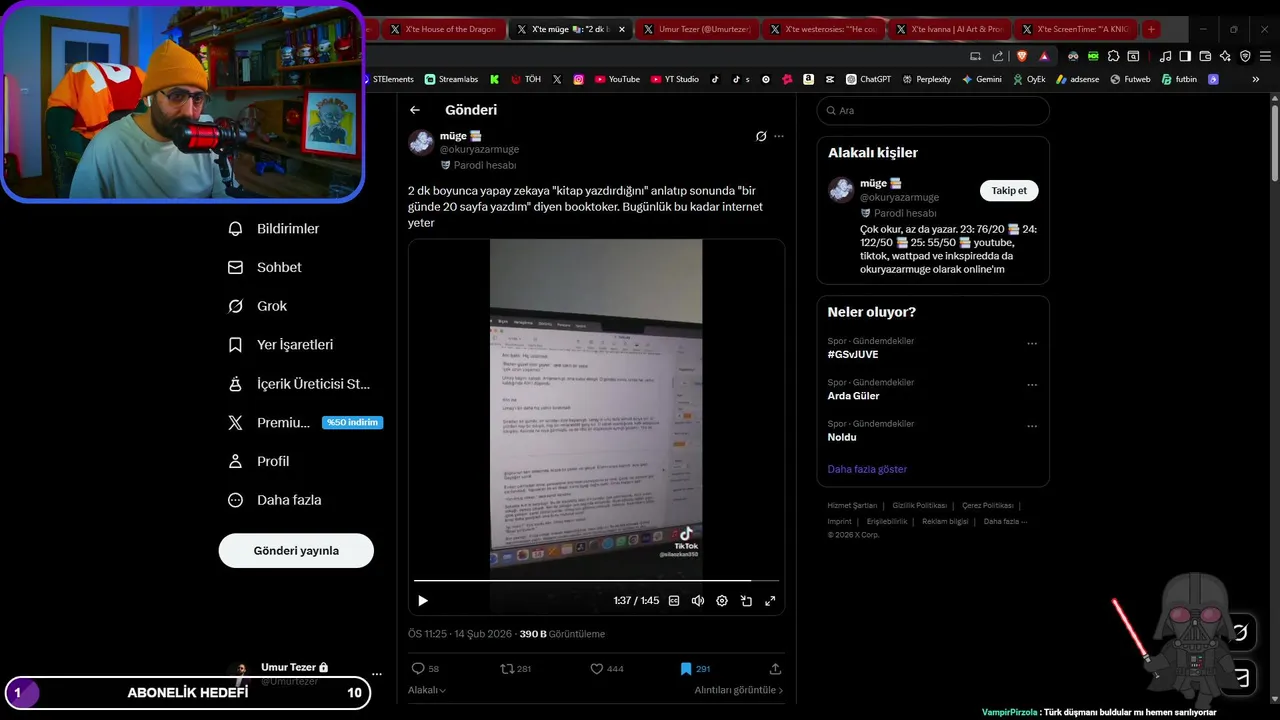The width and height of the screenshot is (1280, 720).
Task: Toggle closed captions on the video
Action: tap(674, 601)
